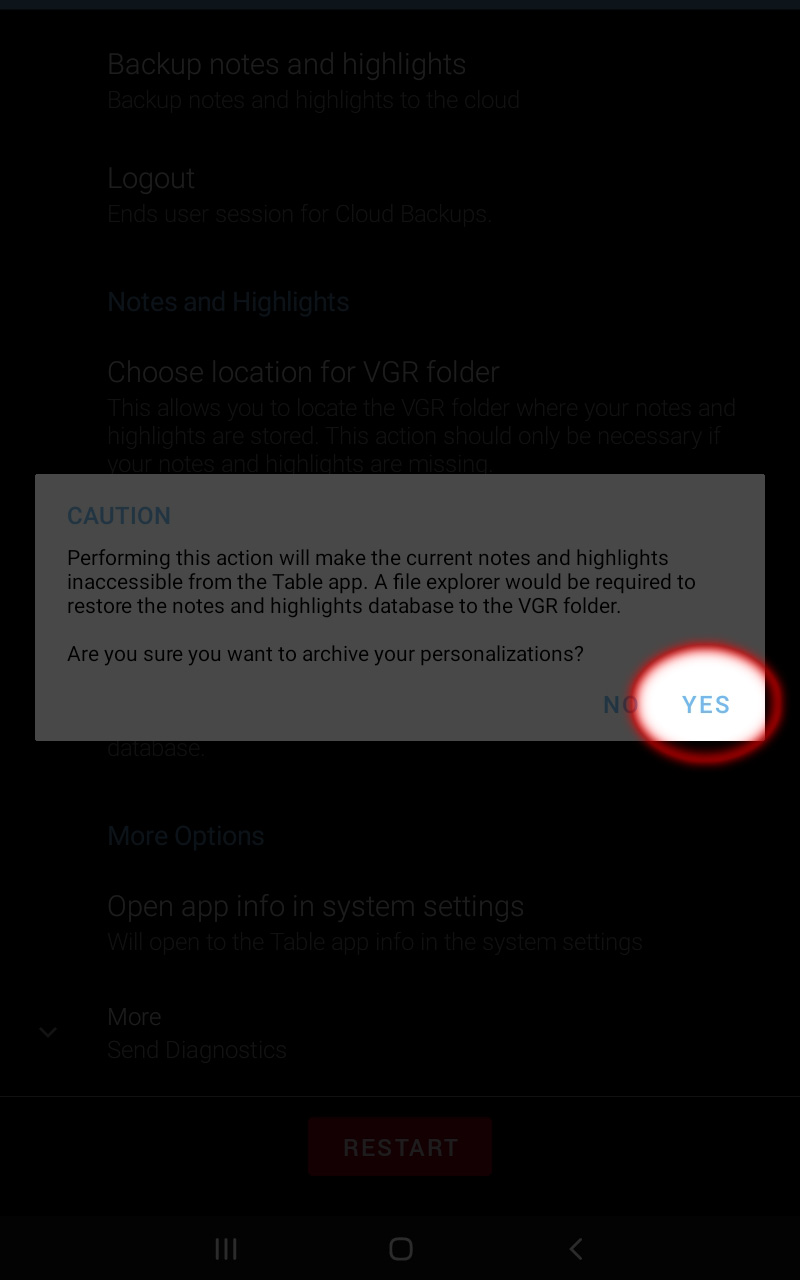Open Choose location for VGR folder
This screenshot has width=800, height=1280.
(400, 417)
